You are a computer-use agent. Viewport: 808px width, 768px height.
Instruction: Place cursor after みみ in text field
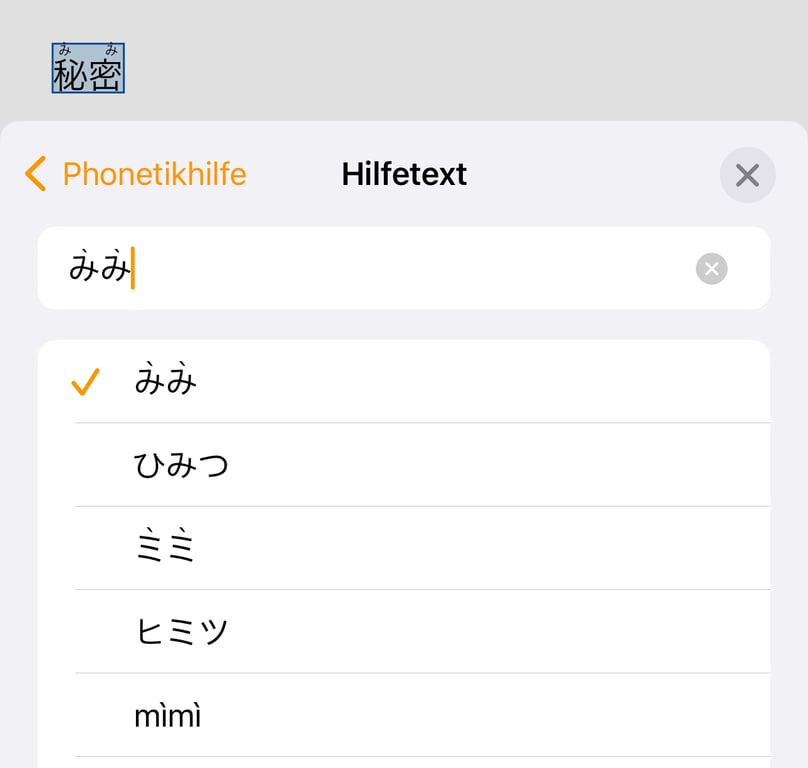(134, 268)
